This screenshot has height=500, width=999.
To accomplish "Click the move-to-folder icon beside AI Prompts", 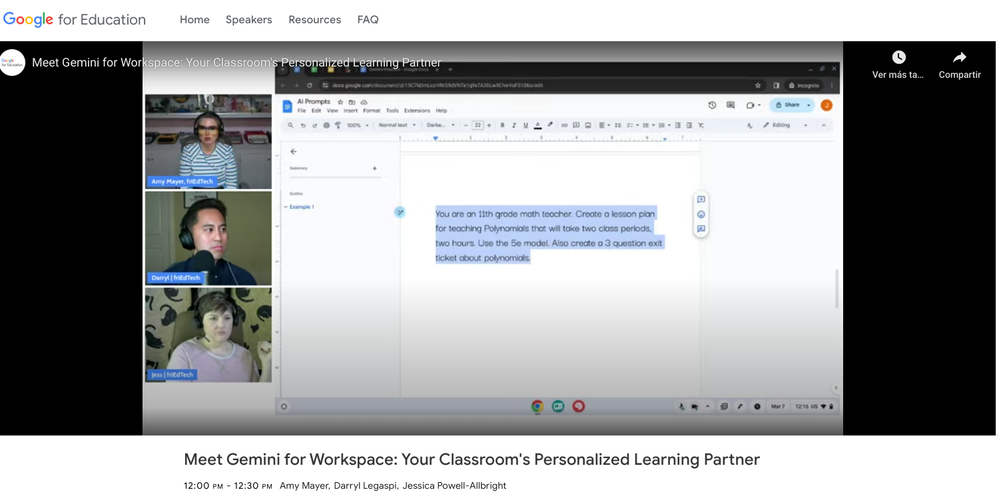I will 352,102.
